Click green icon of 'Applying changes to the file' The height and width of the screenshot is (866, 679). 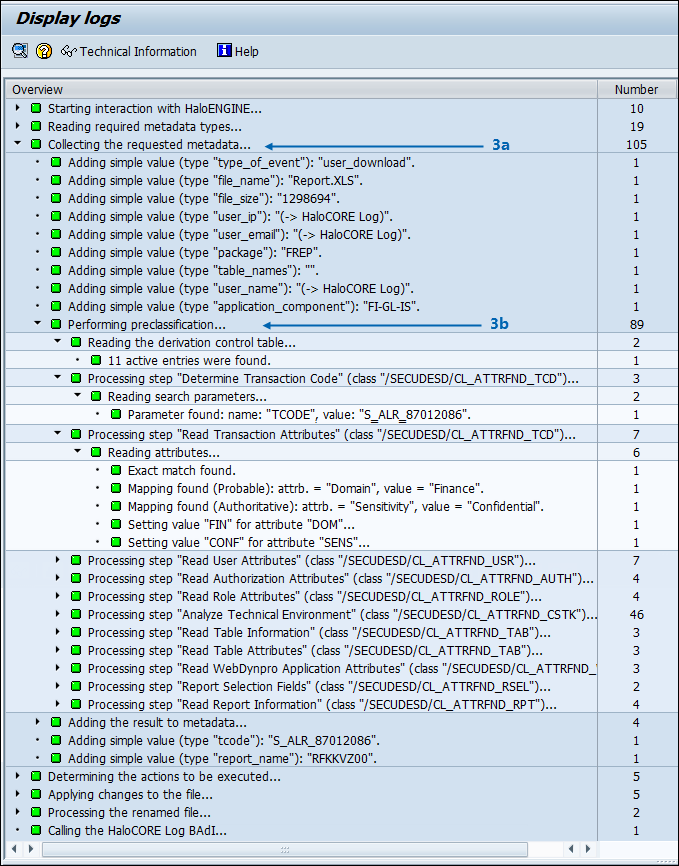(x=36, y=794)
